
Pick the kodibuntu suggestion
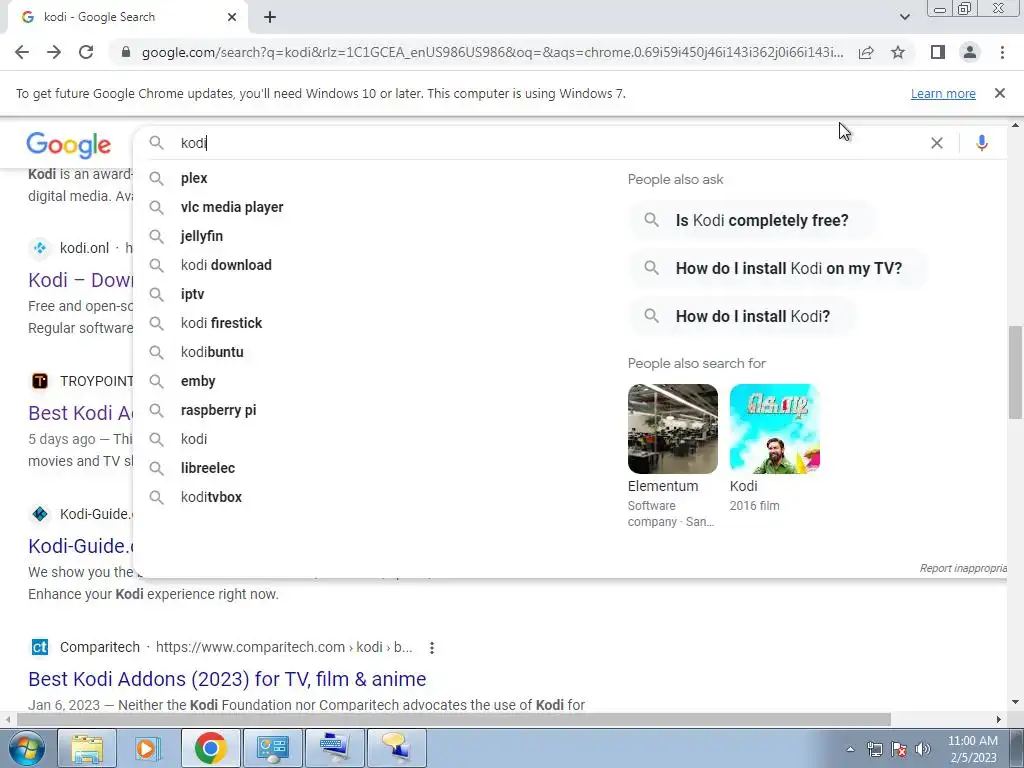pos(212,352)
